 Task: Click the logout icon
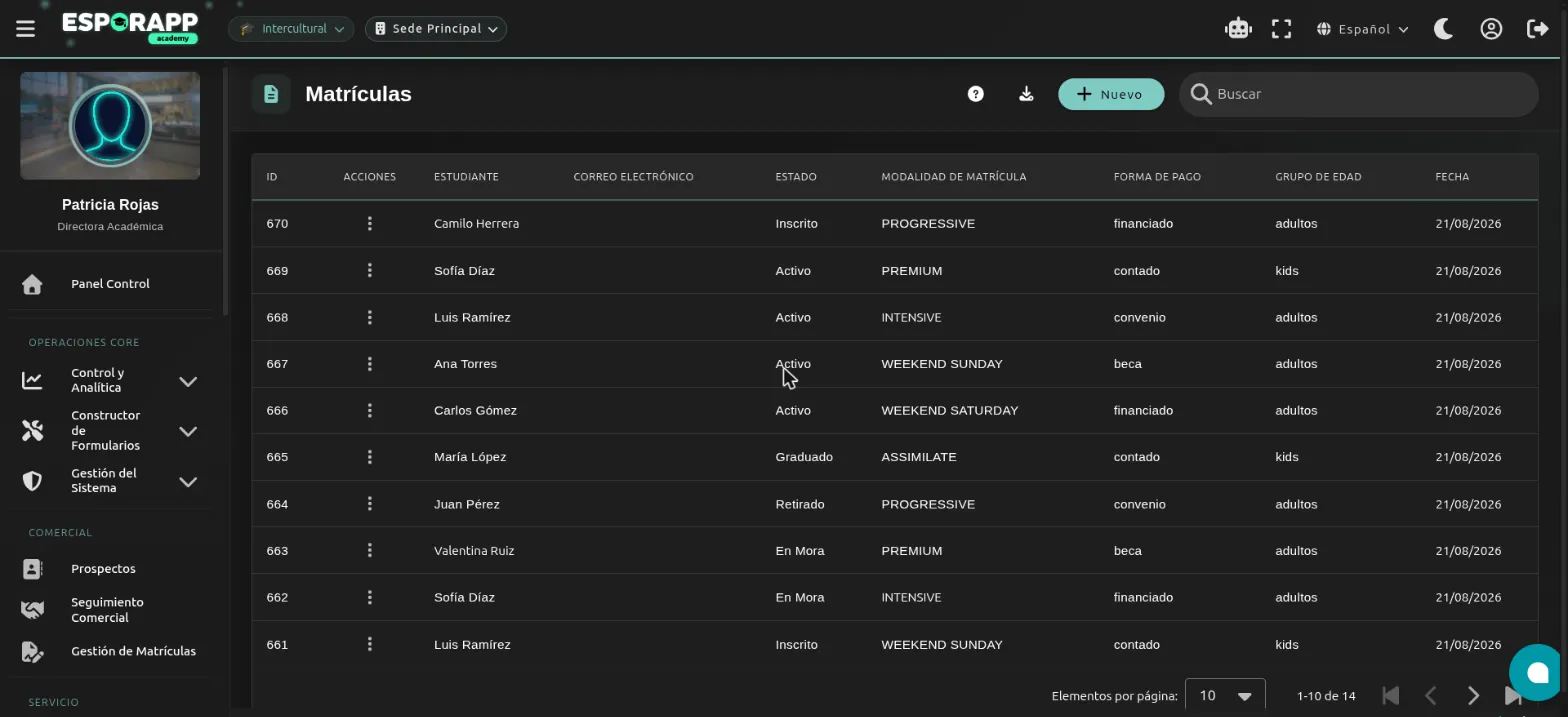tap(1537, 29)
